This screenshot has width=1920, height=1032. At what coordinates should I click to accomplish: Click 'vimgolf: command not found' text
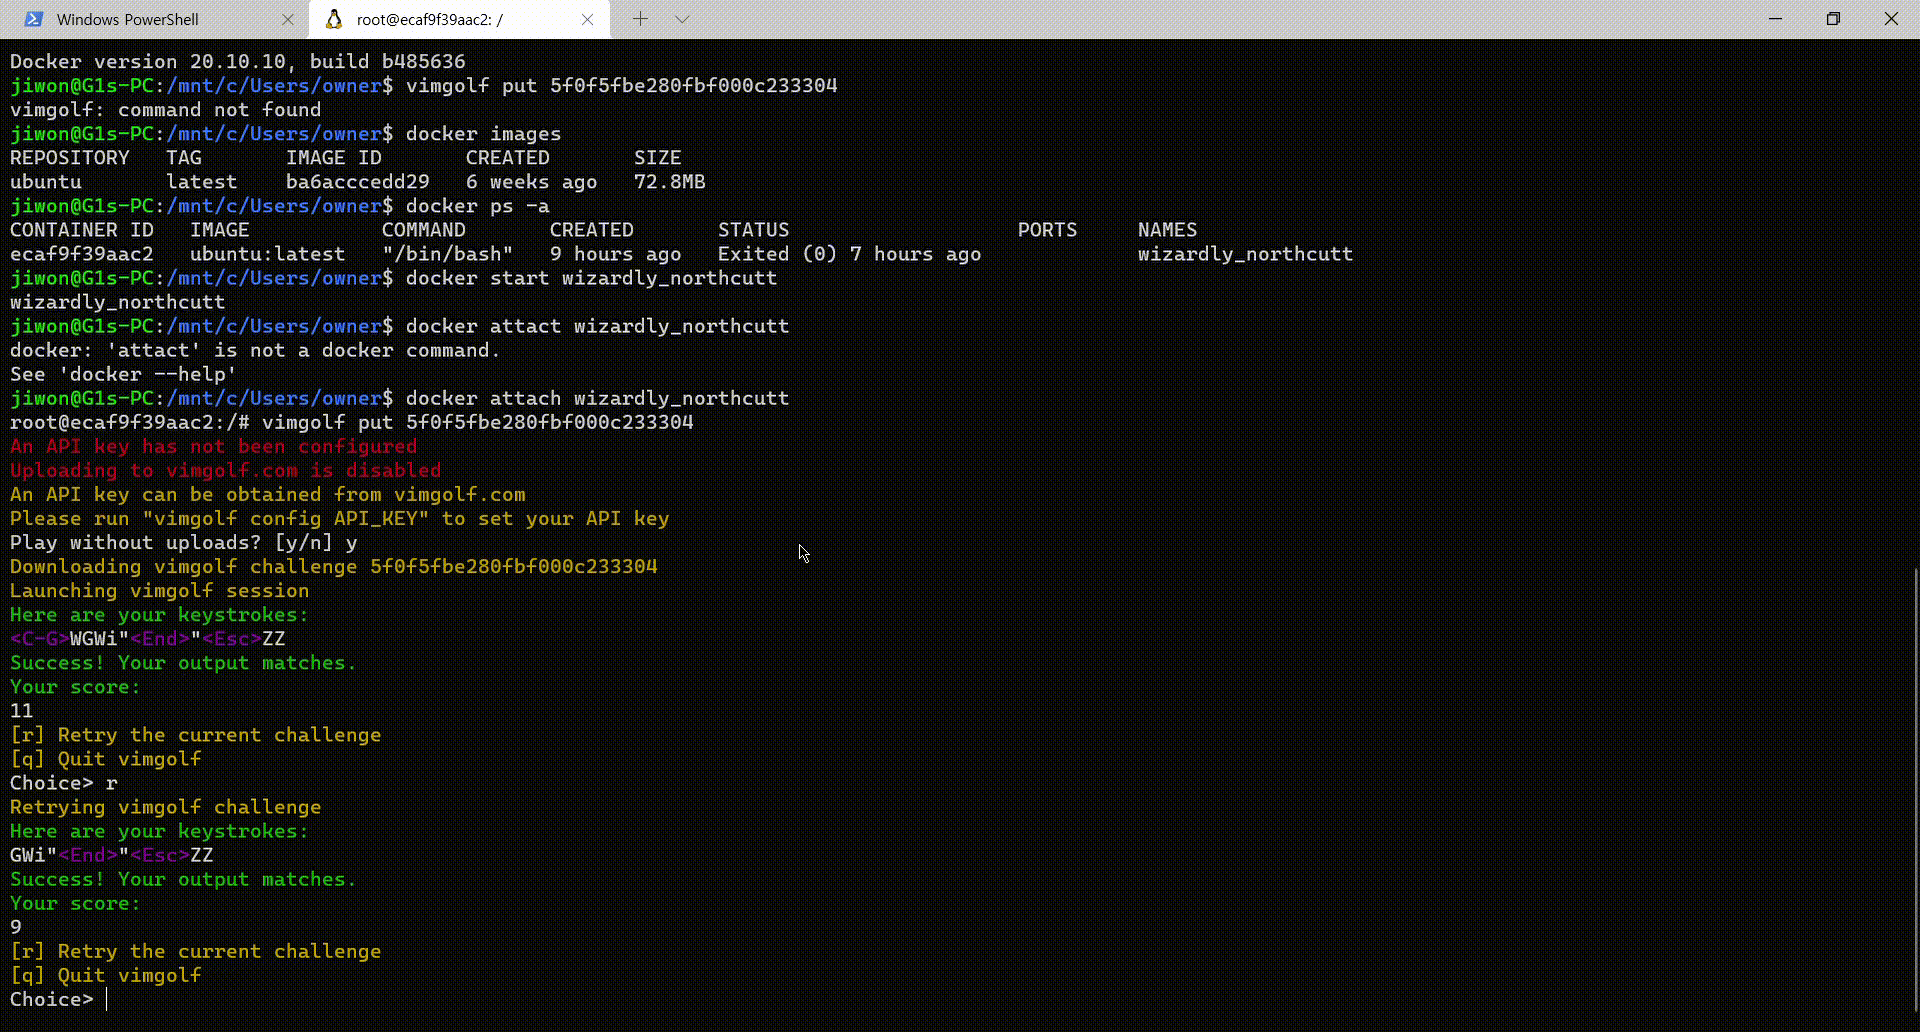(166, 109)
